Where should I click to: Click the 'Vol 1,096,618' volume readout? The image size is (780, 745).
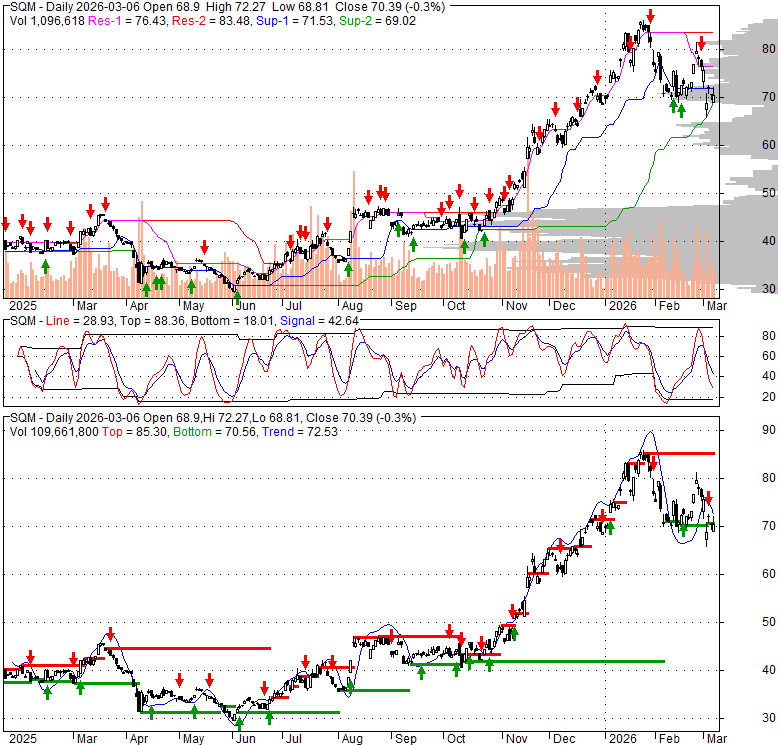coord(47,21)
